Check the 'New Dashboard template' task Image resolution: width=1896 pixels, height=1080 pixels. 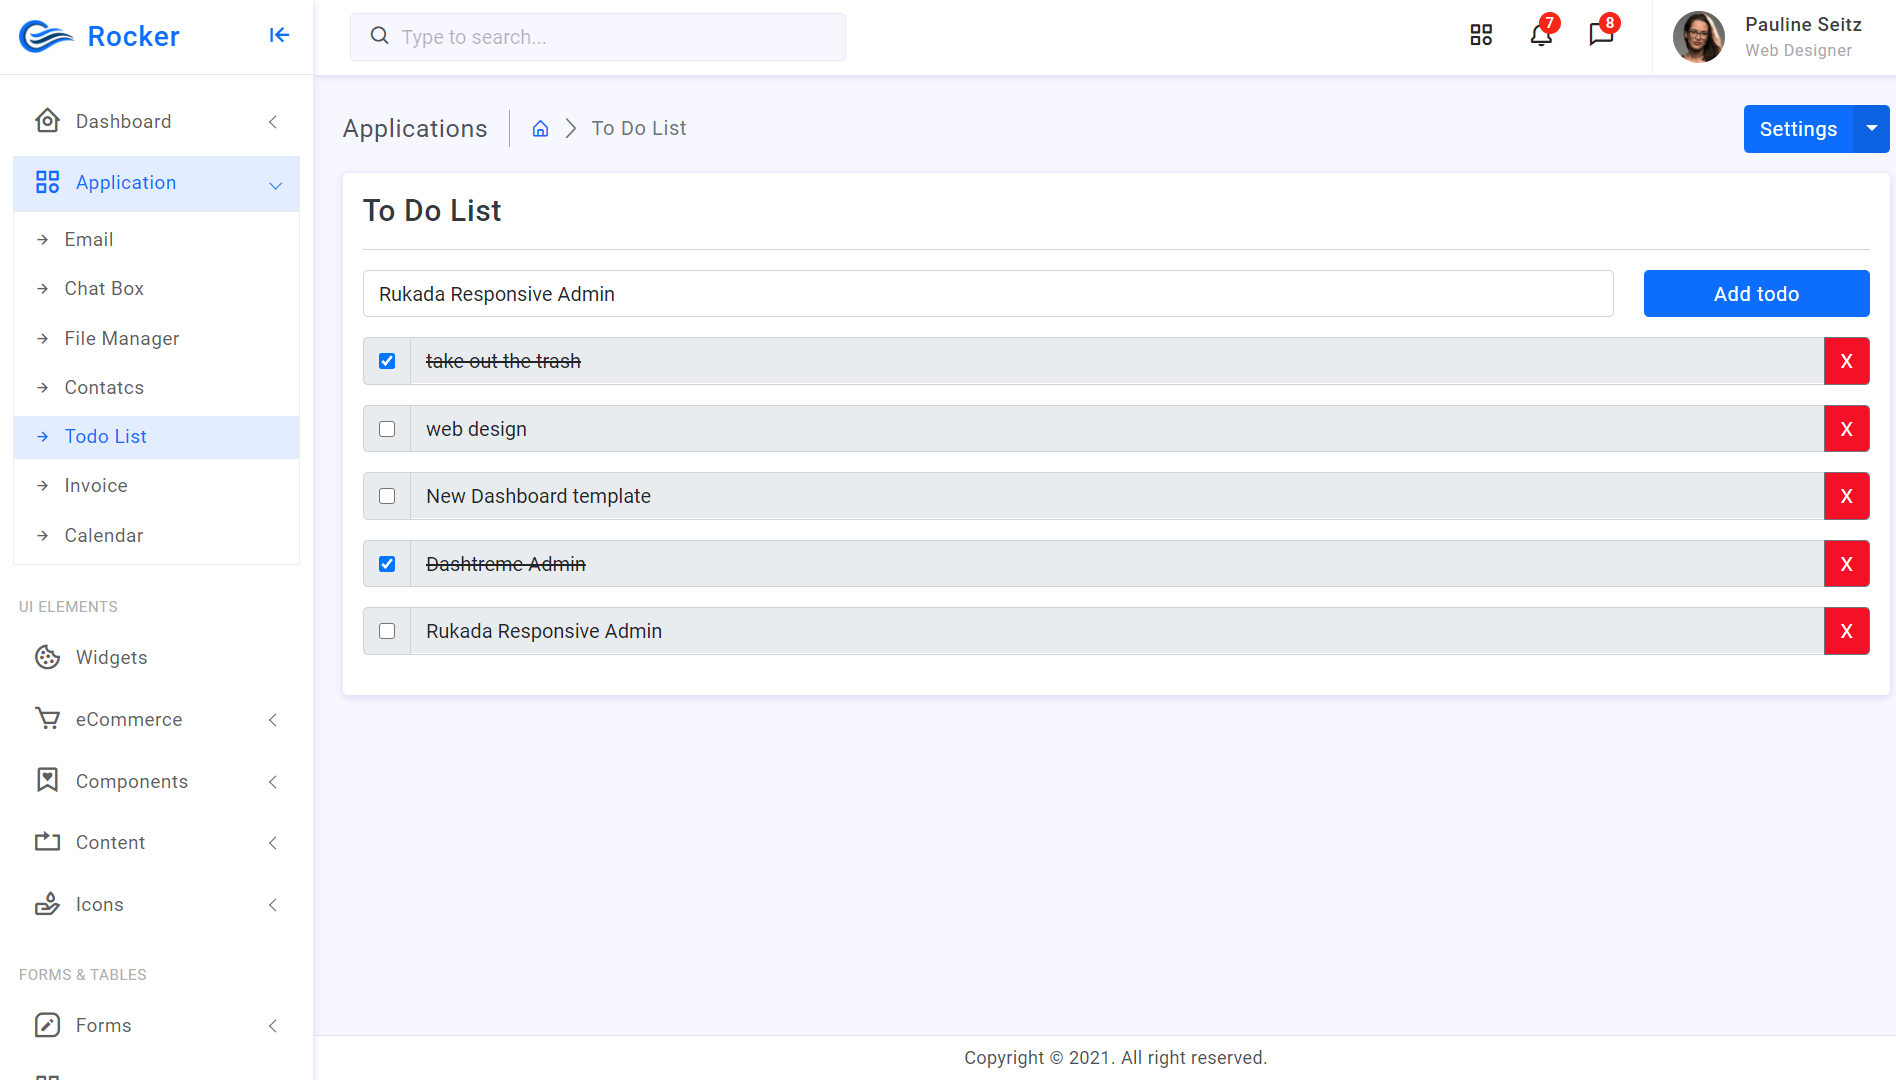coord(386,496)
